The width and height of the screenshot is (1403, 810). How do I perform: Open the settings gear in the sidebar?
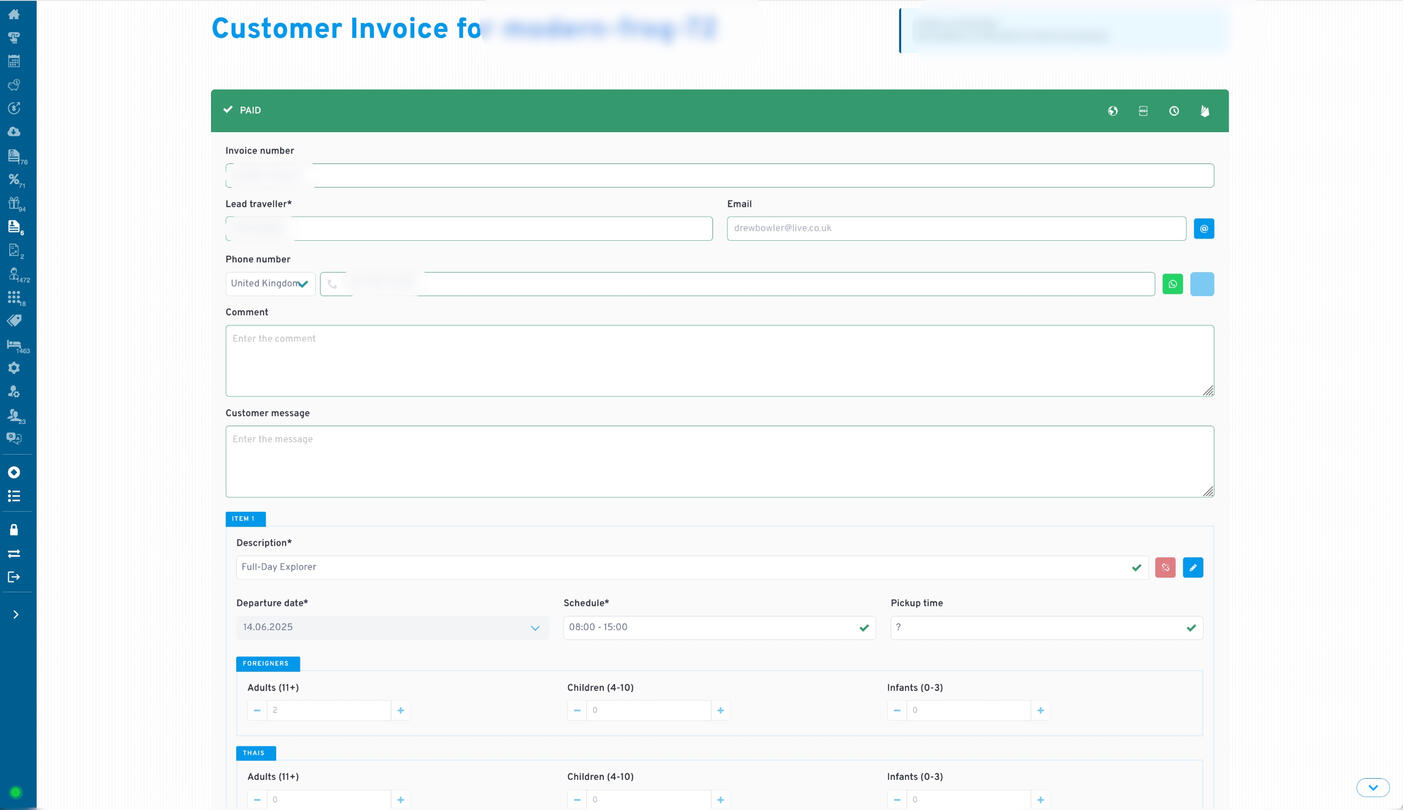click(x=14, y=367)
